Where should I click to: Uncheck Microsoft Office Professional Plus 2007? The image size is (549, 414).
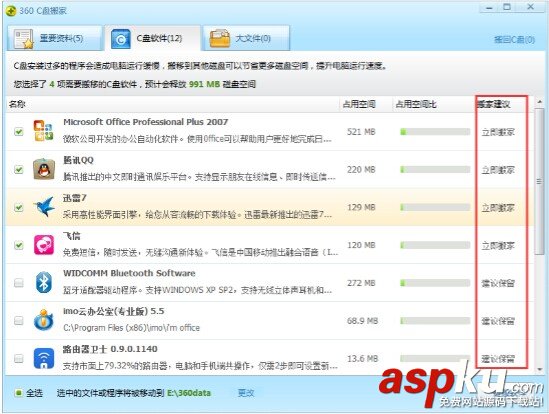(19, 132)
